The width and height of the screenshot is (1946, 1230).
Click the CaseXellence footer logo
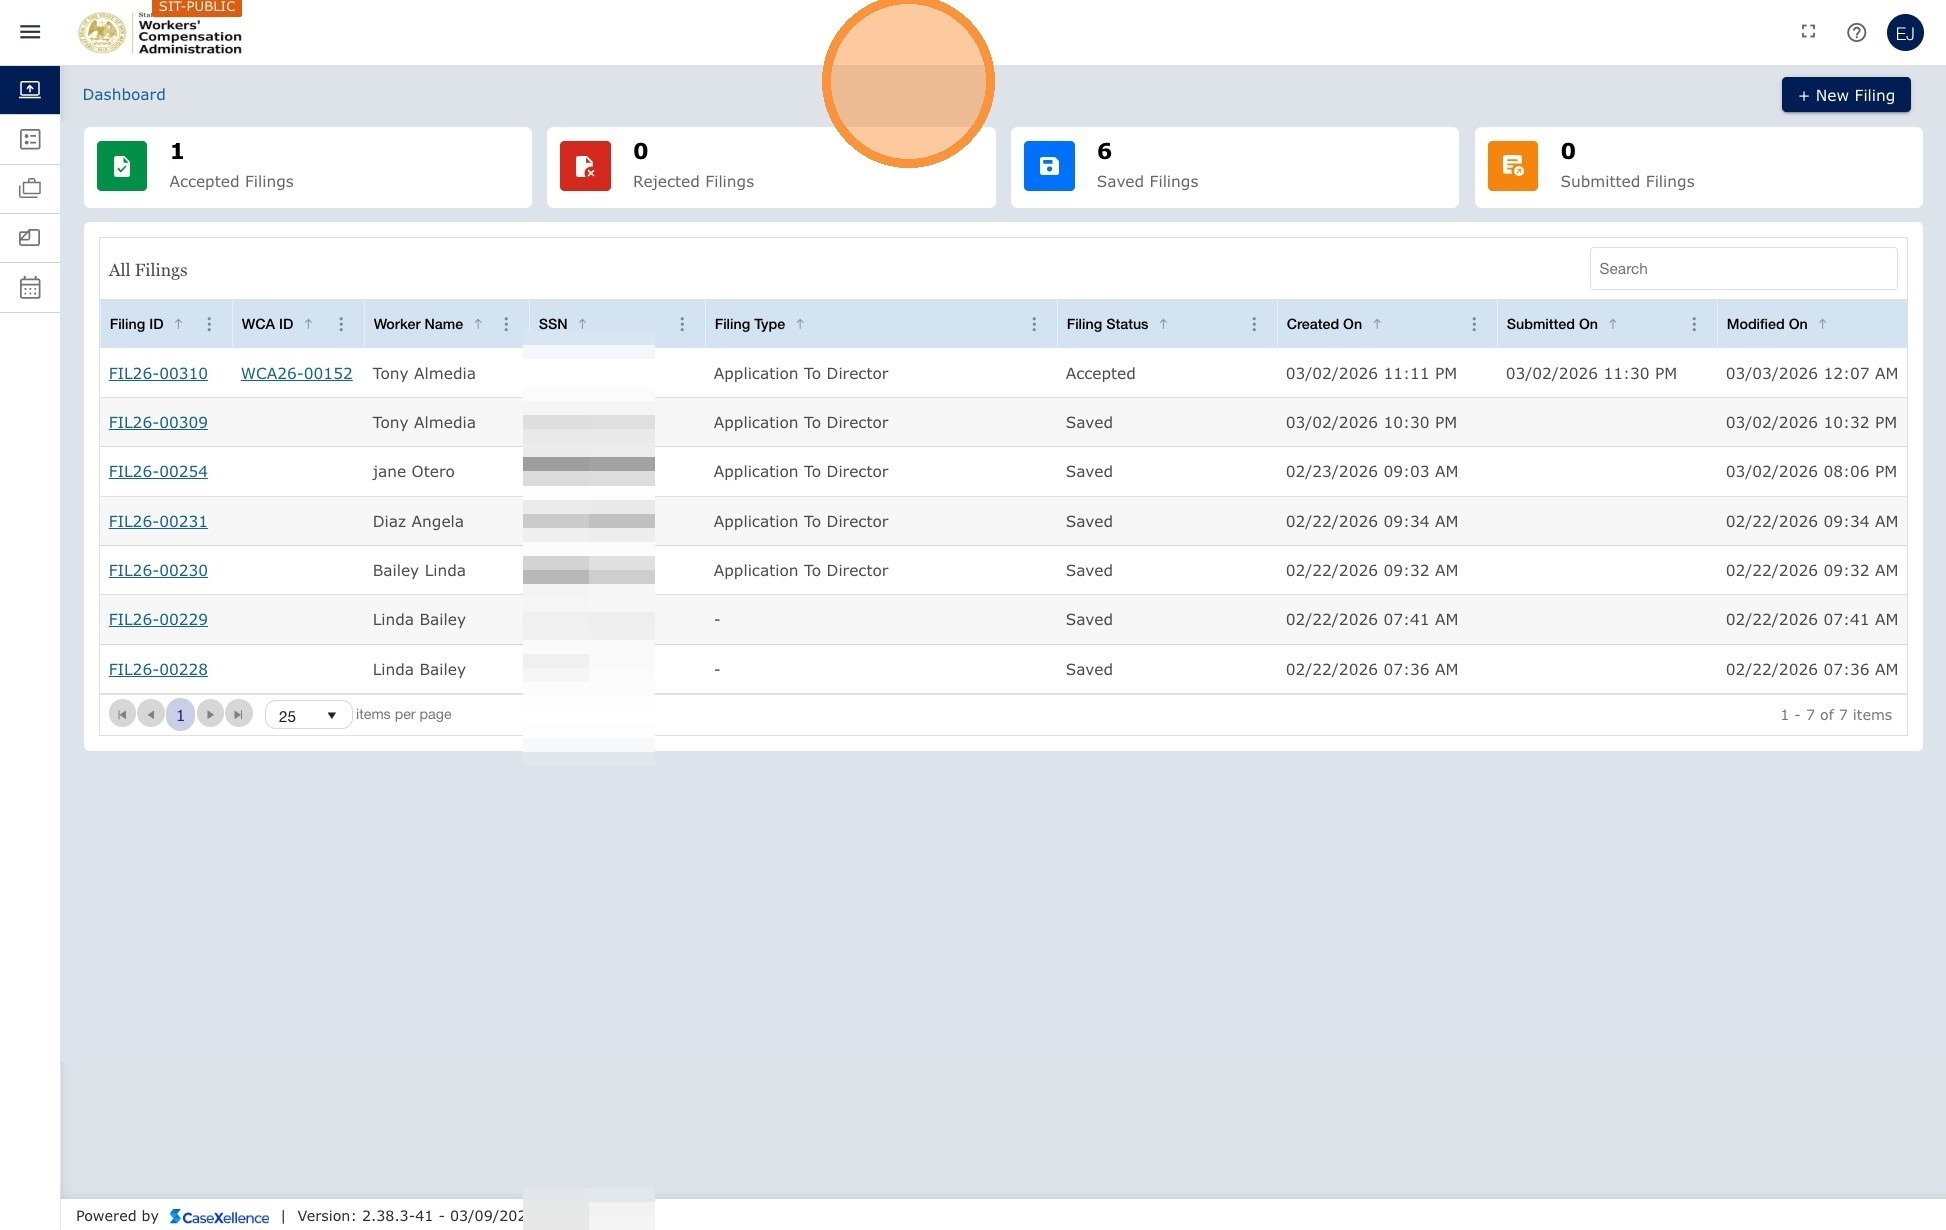[219, 1216]
